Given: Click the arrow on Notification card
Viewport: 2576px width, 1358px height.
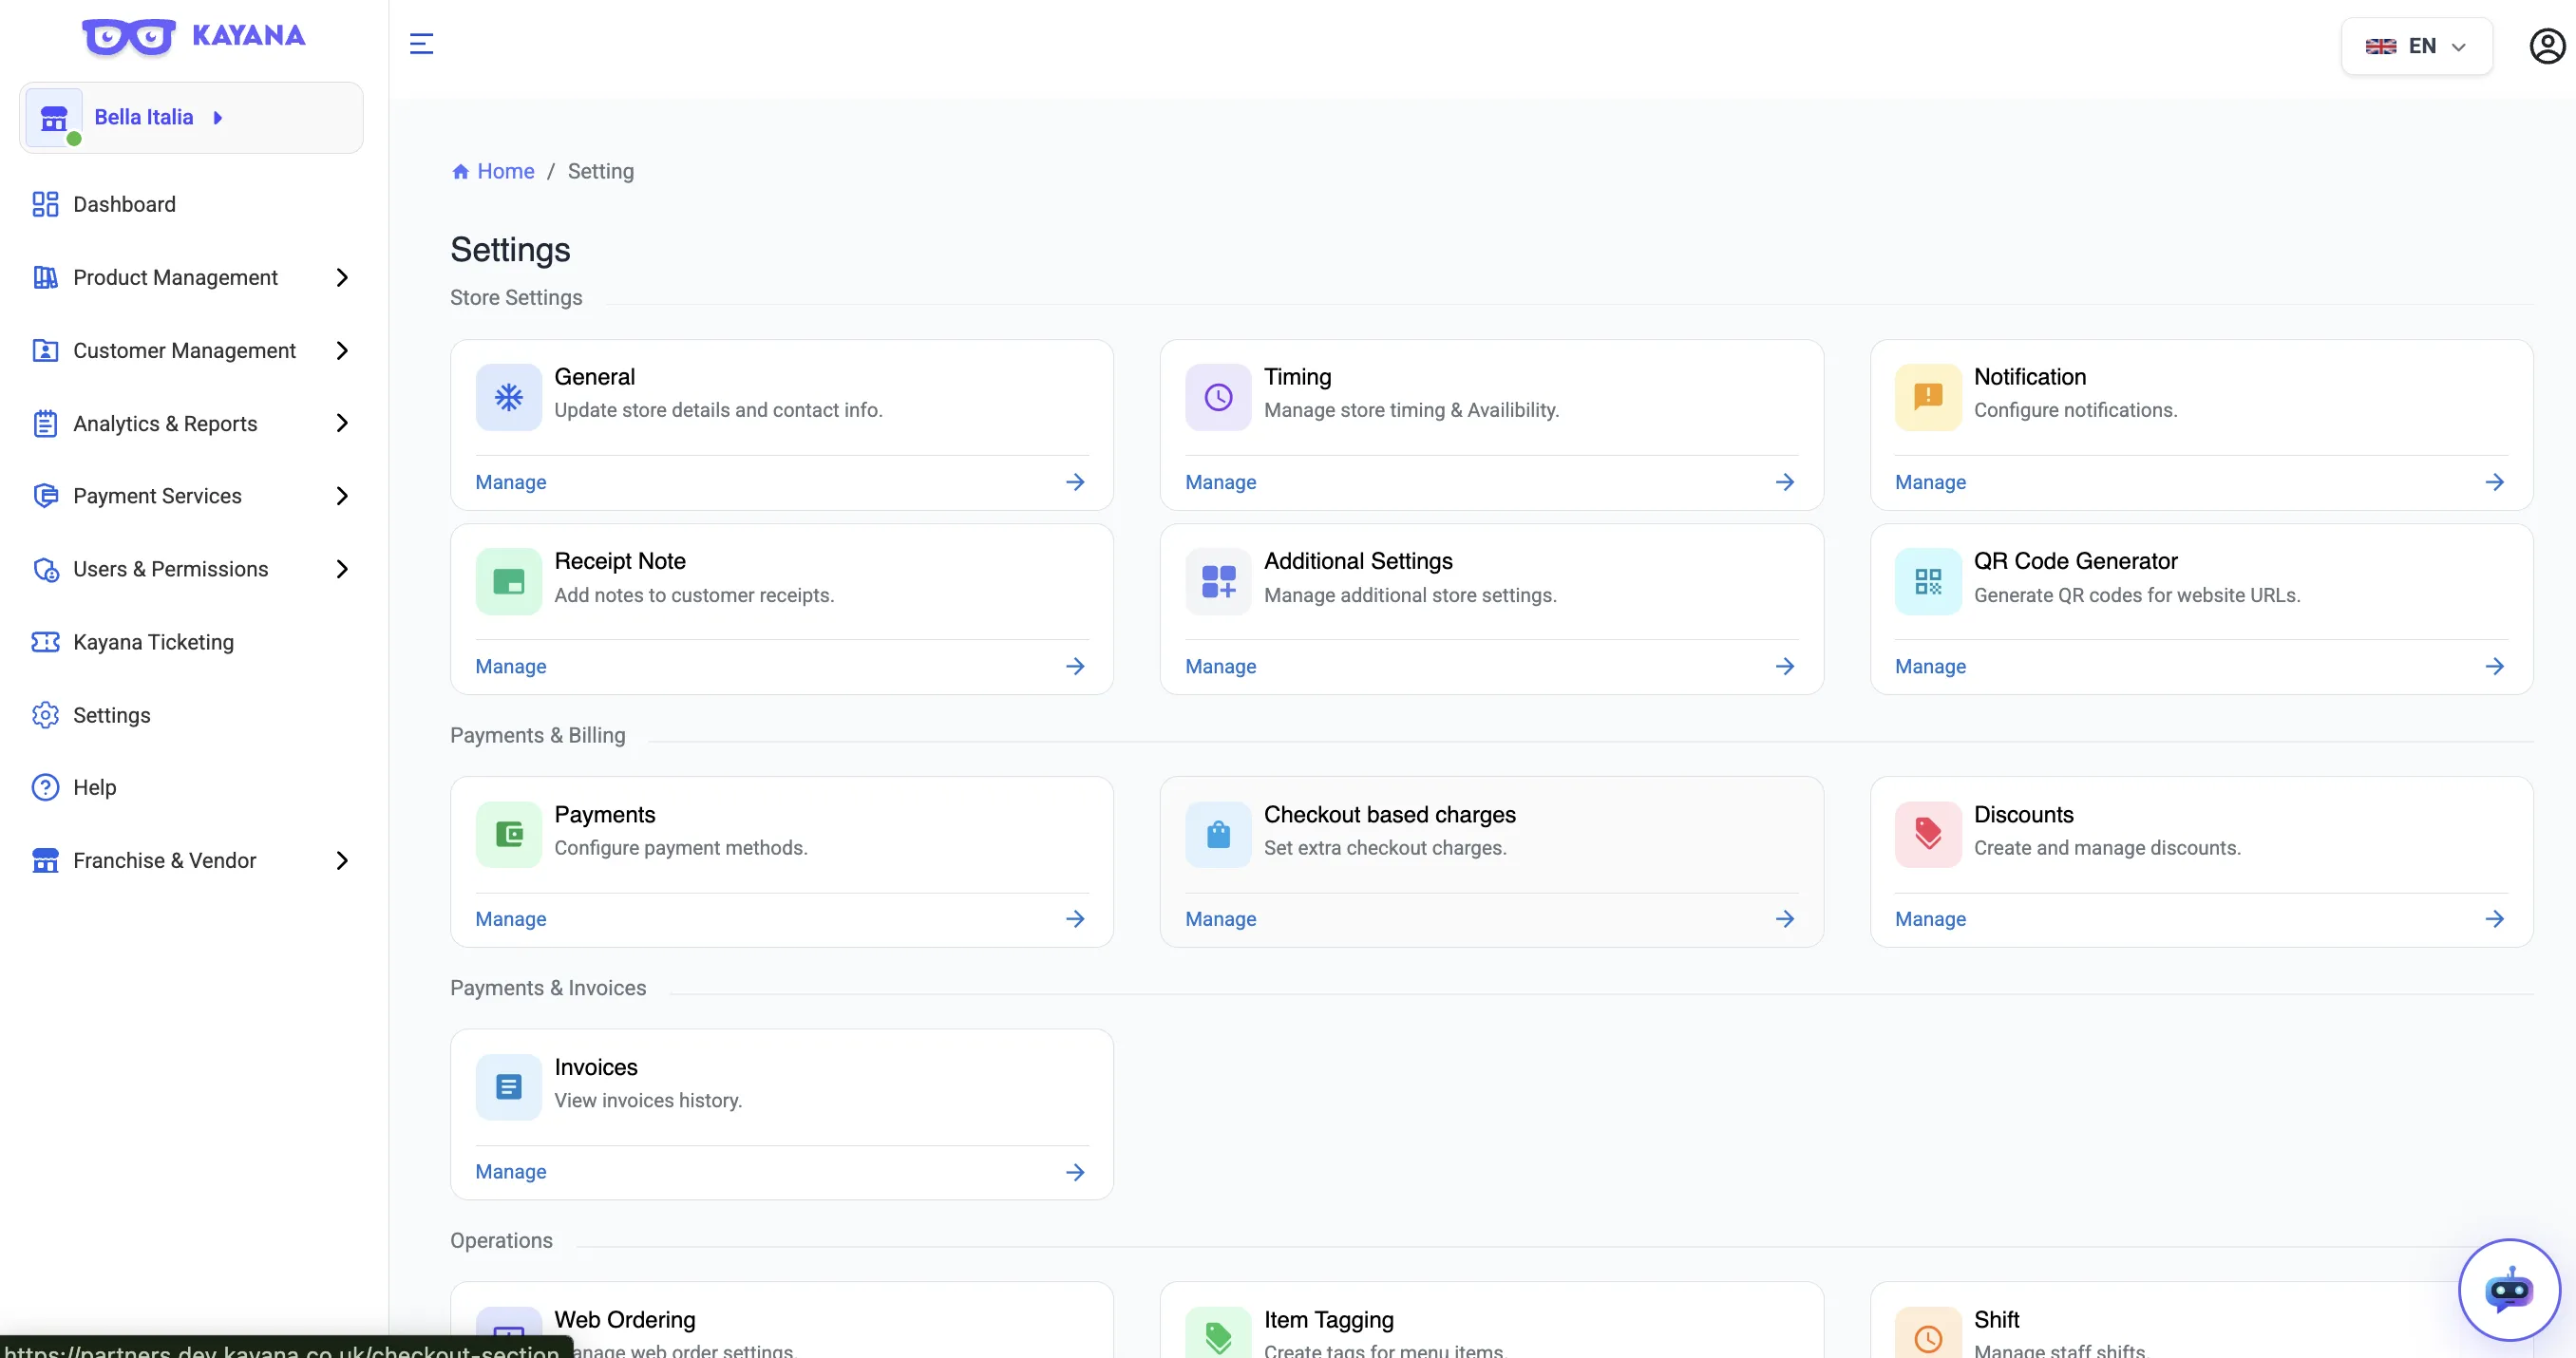Looking at the screenshot, I should [2494, 482].
